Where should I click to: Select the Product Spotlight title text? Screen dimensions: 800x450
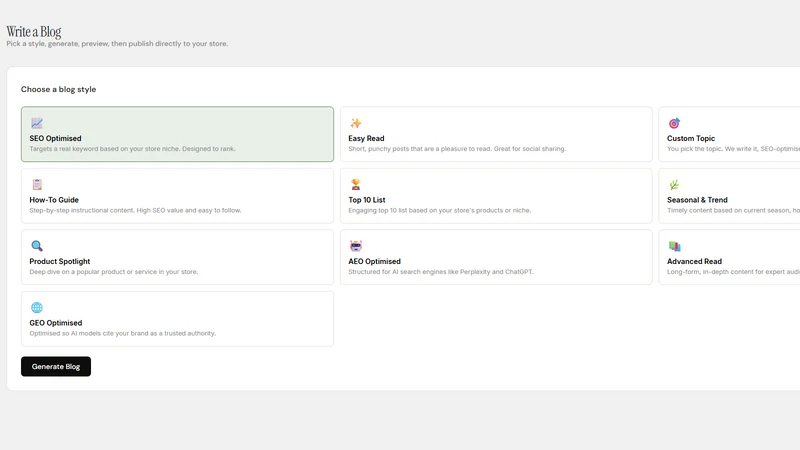[60, 261]
